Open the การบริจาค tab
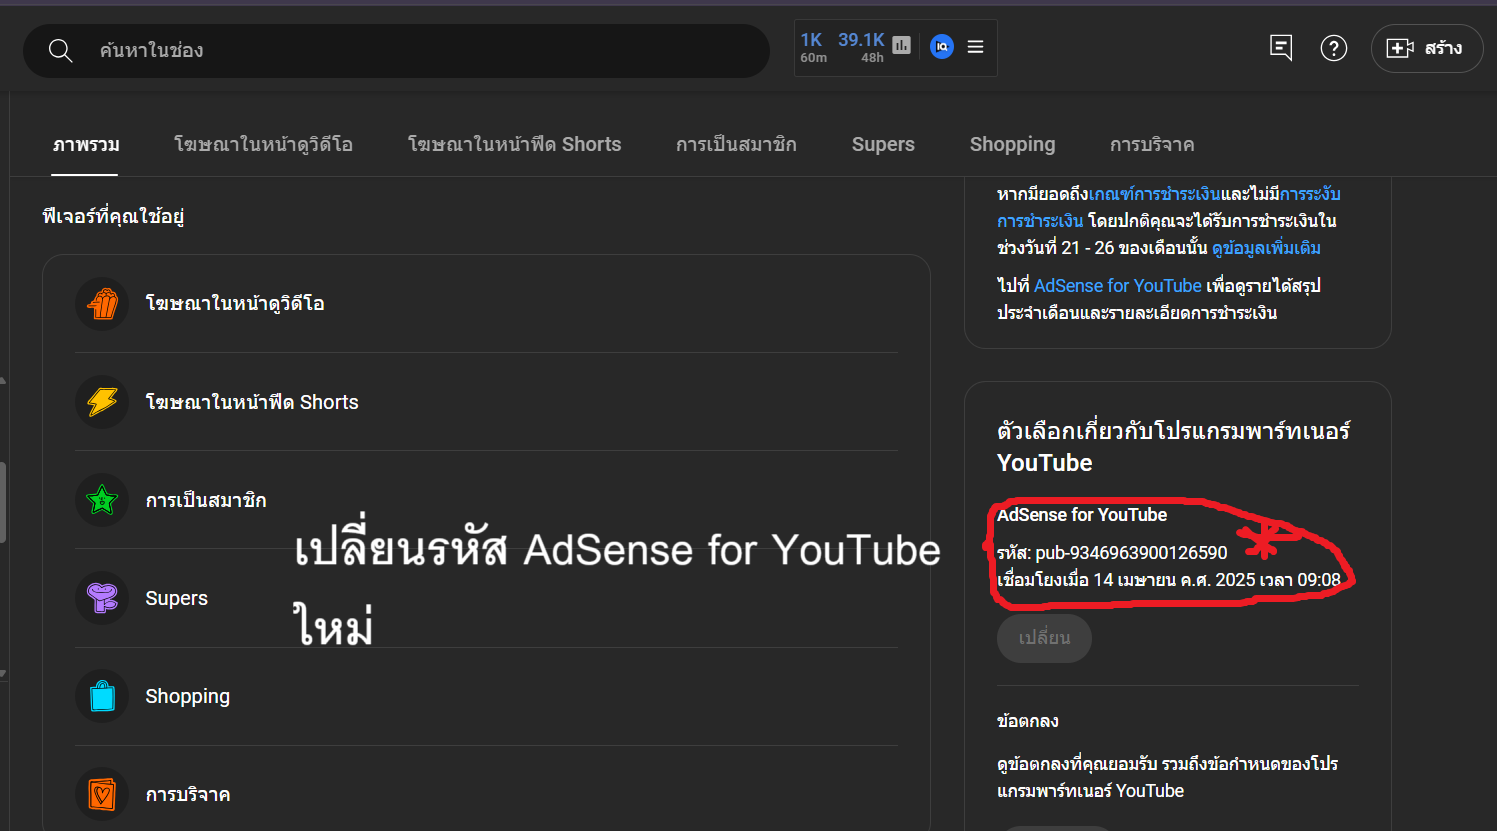Image resolution: width=1497 pixels, height=831 pixels. 1152,145
